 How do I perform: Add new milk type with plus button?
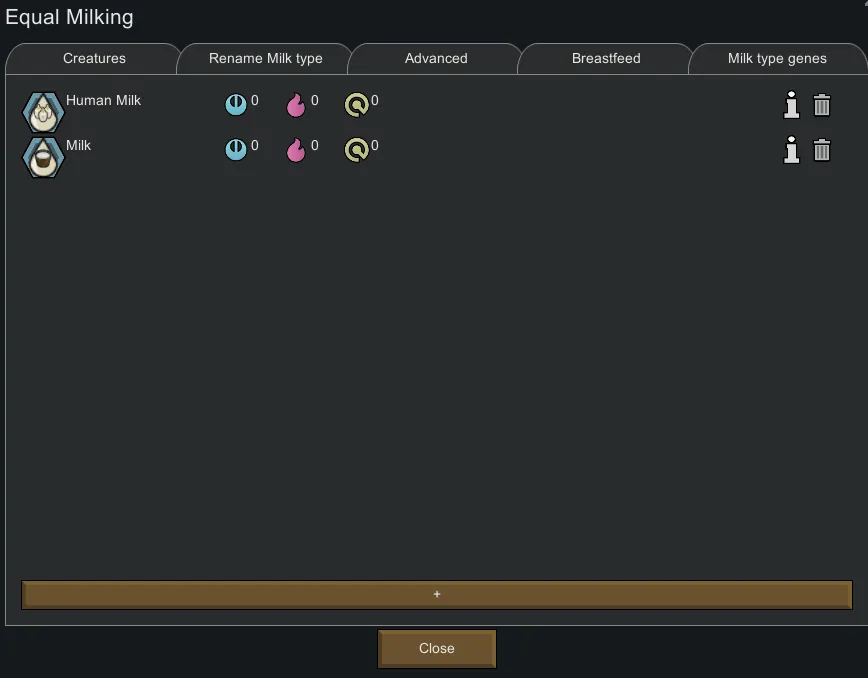coord(437,594)
